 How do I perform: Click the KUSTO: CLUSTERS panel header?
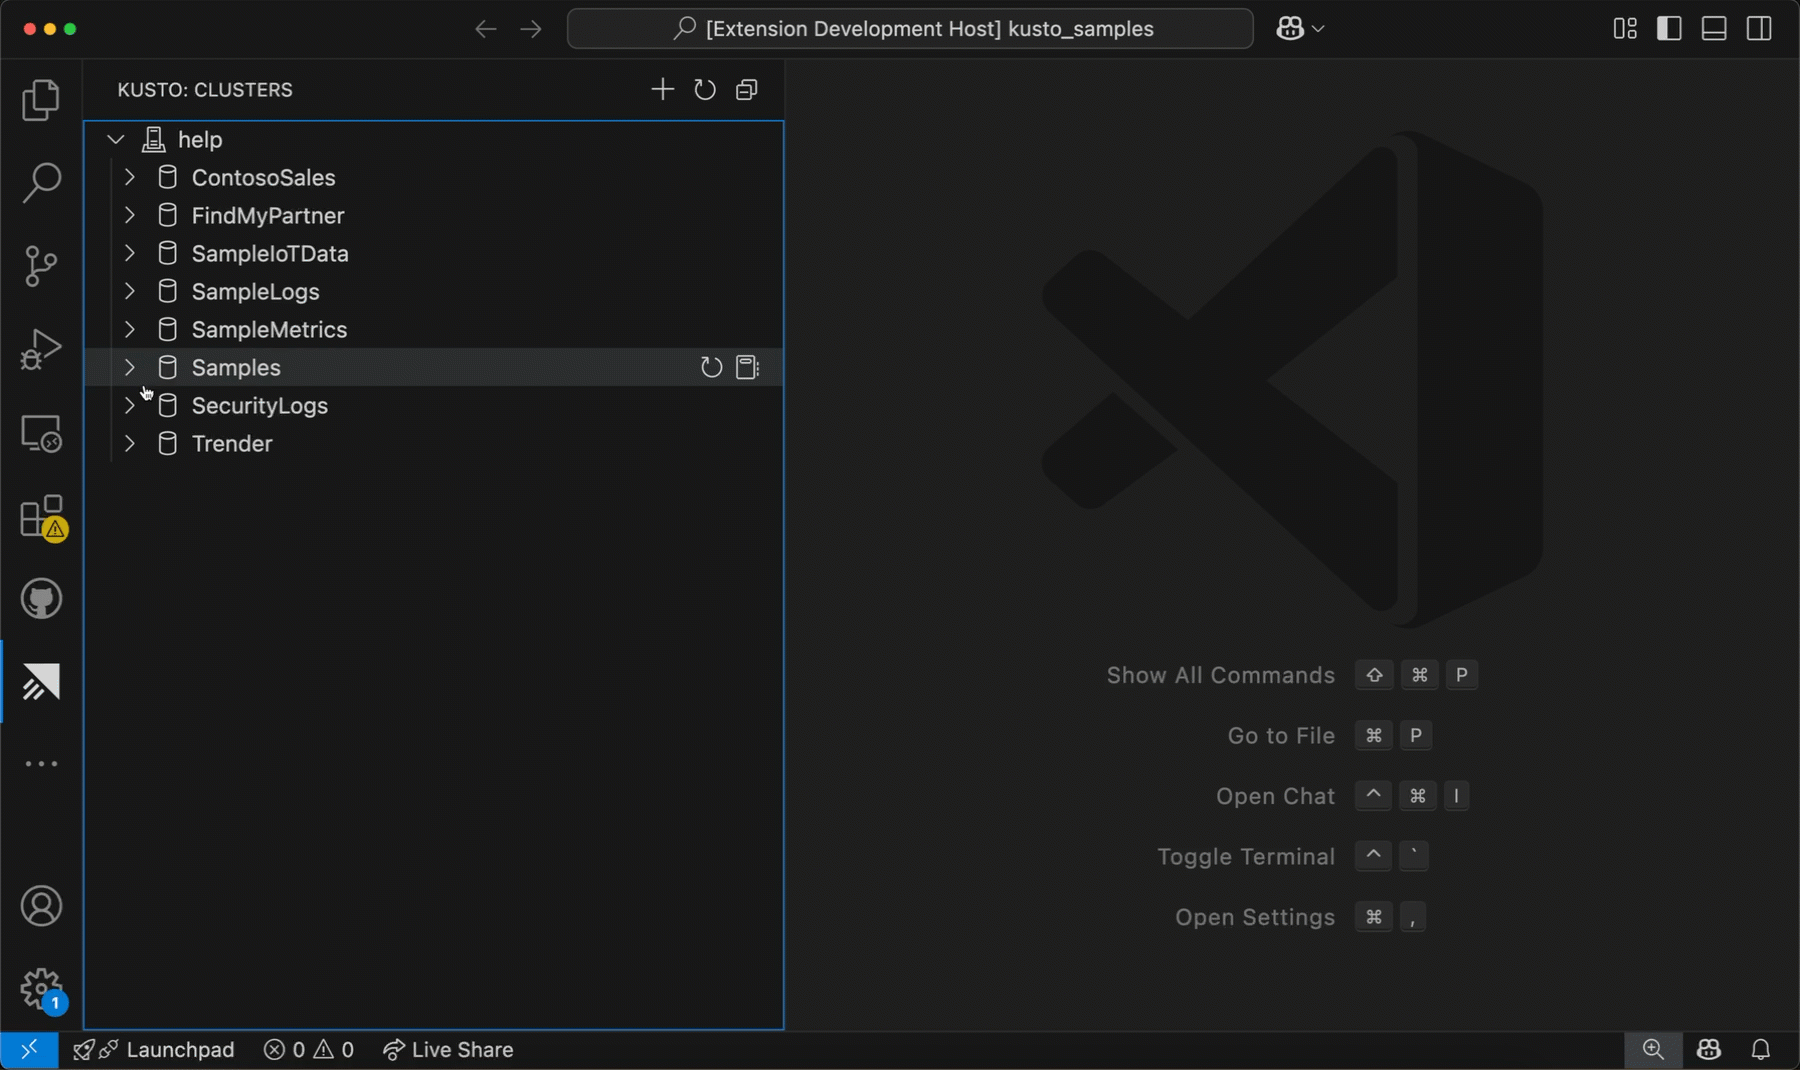click(x=205, y=90)
